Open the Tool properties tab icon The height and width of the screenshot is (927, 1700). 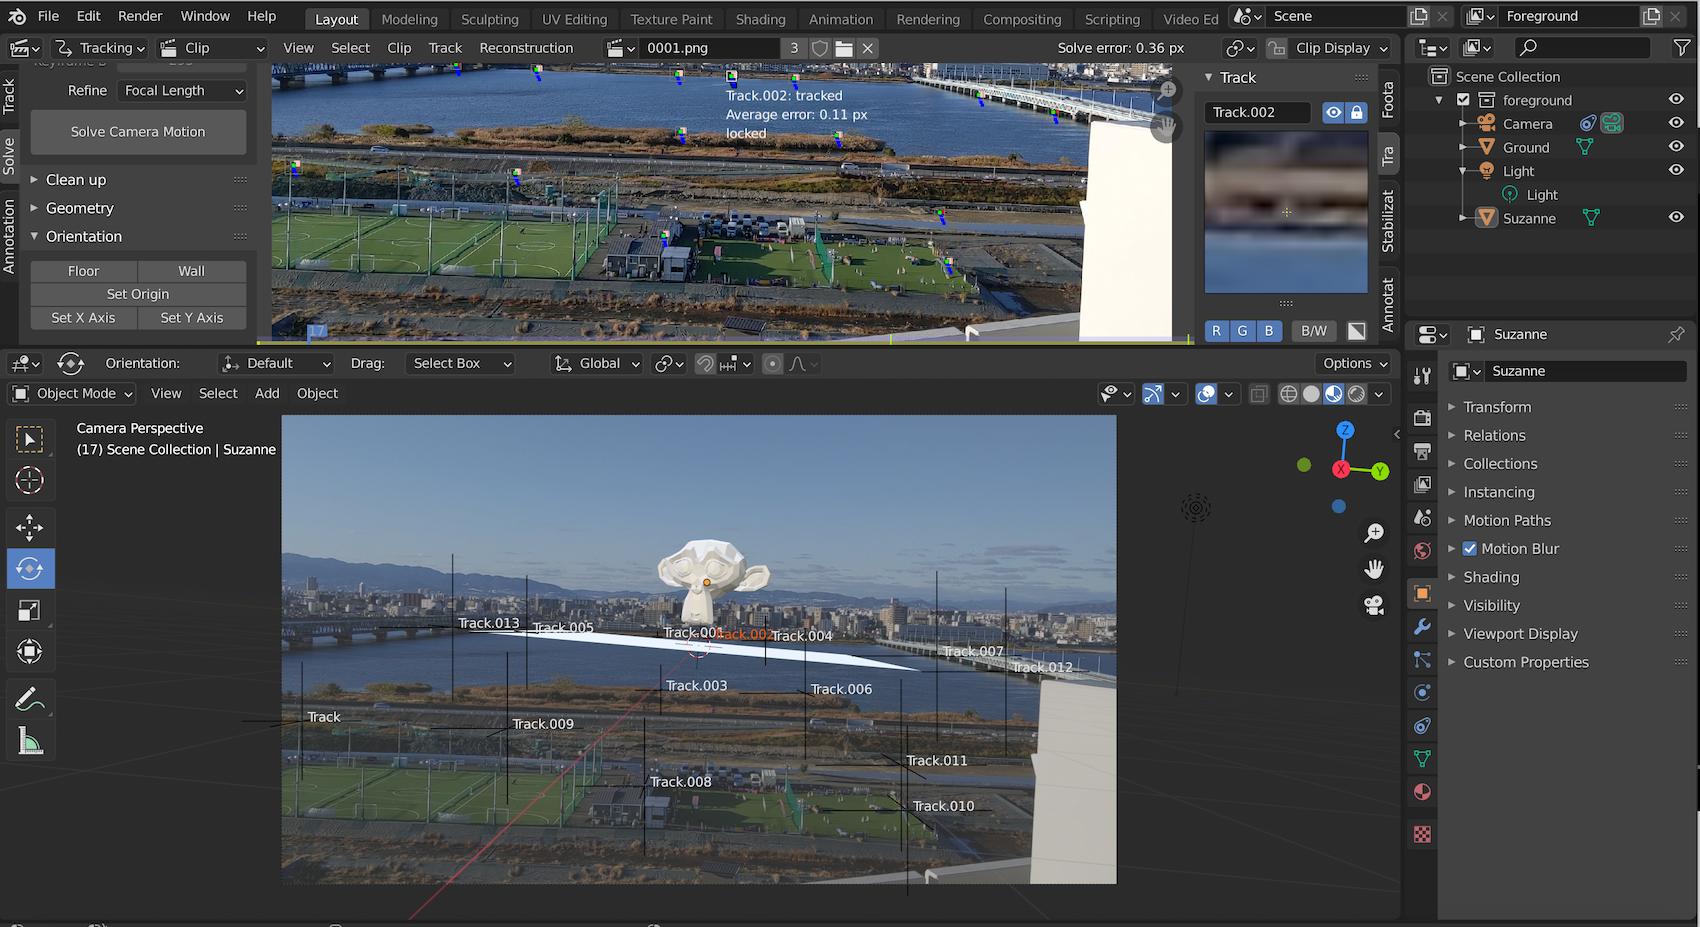pos(1422,375)
